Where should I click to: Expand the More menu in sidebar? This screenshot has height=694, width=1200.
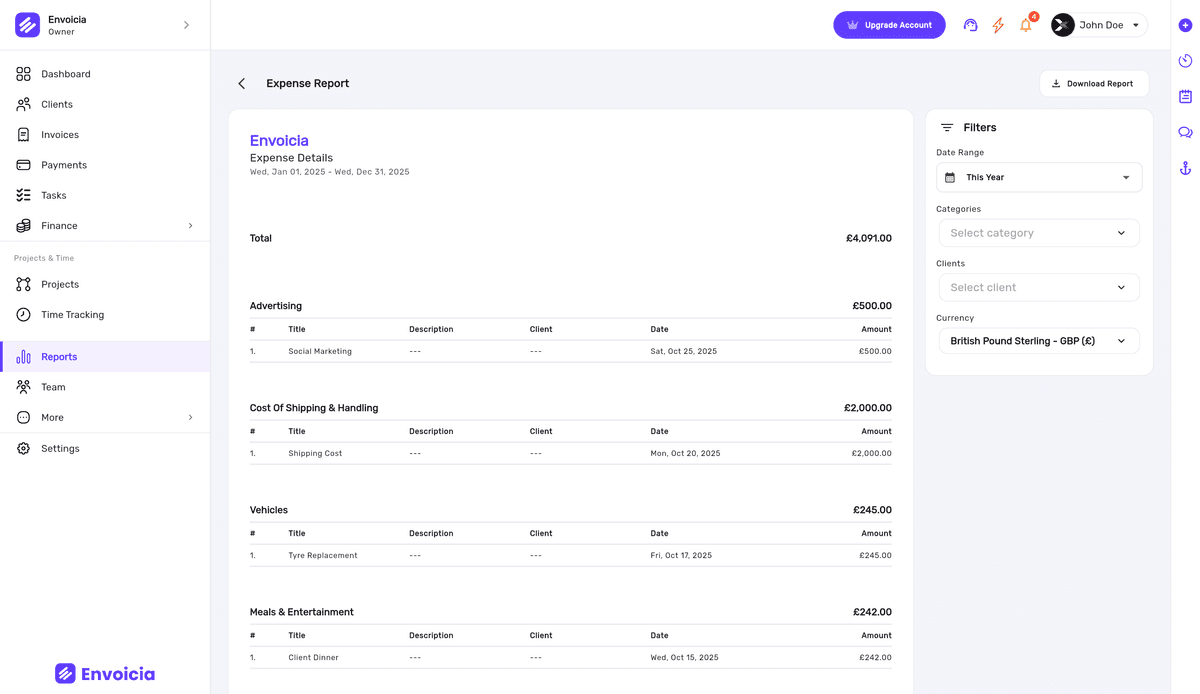coord(105,417)
